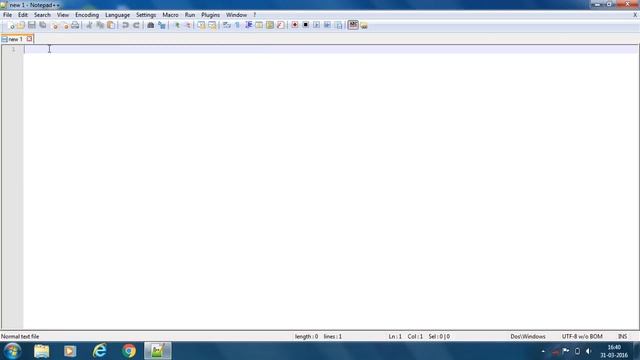Open the View menu

click(x=62, y=15)
